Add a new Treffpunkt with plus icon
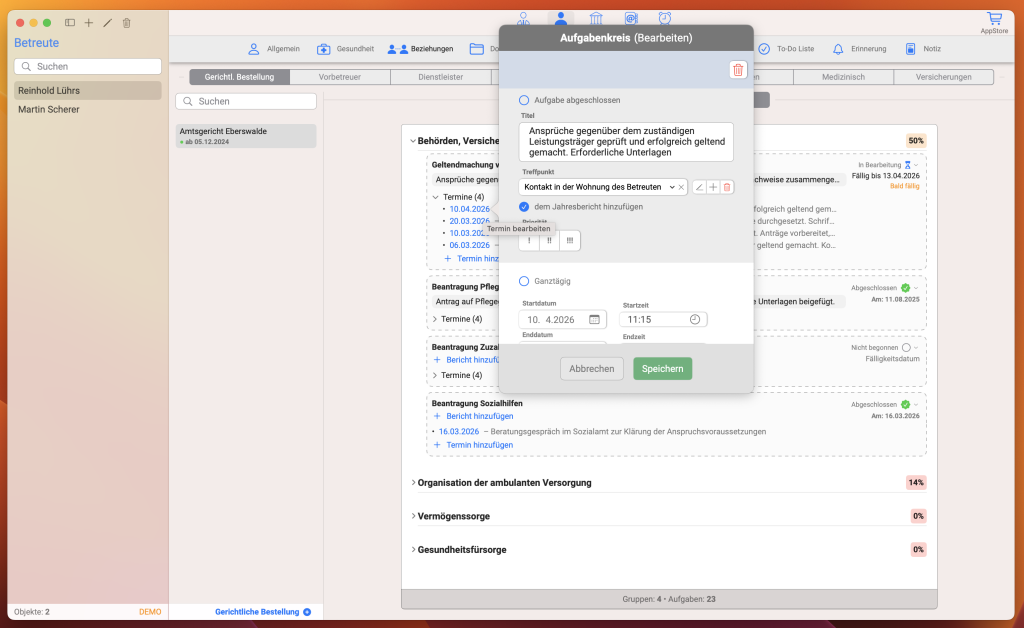Viewport: 1024px width, 628px height. [713, 187]
